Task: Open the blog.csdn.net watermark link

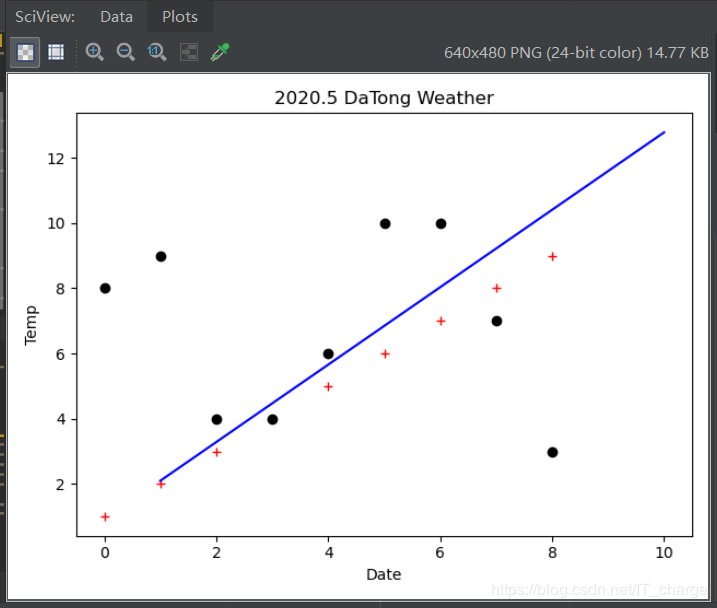Action: [x=599, y=590]
